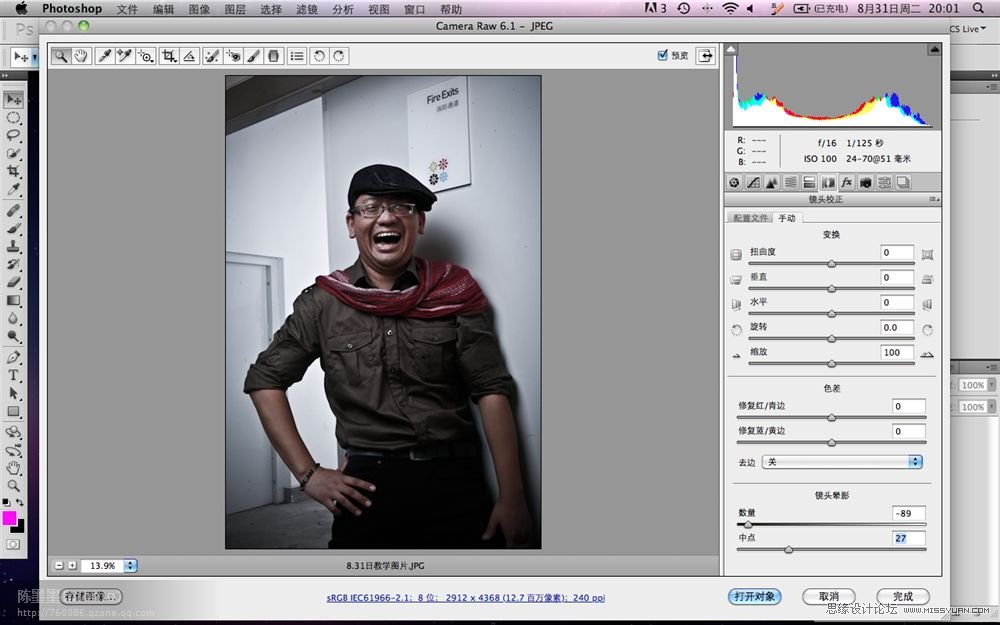Click the Wi-Fi status icon
The image size is (1000, 625).
coord(730,8)
